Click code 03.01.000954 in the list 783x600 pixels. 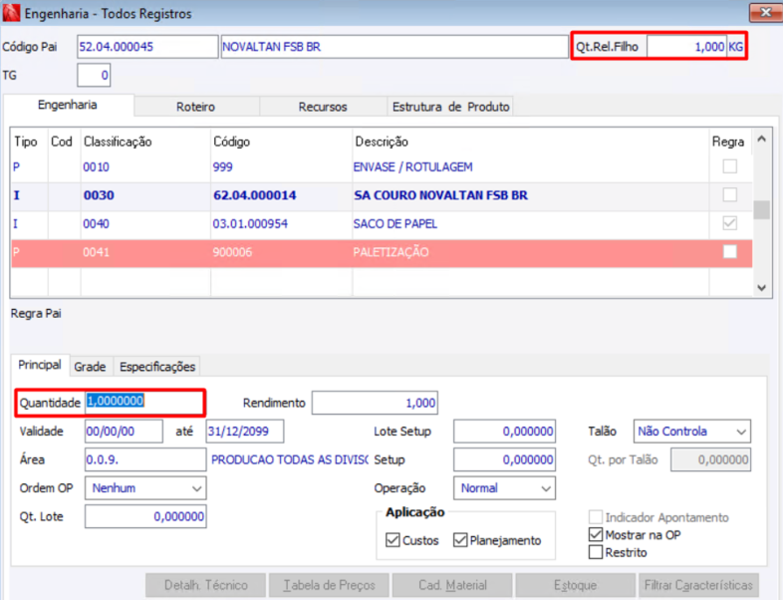click(x=250, y=224)
